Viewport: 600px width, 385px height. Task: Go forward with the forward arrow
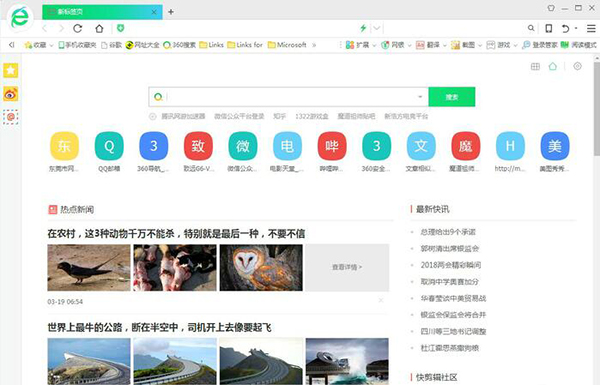click(x=61, y=28)
